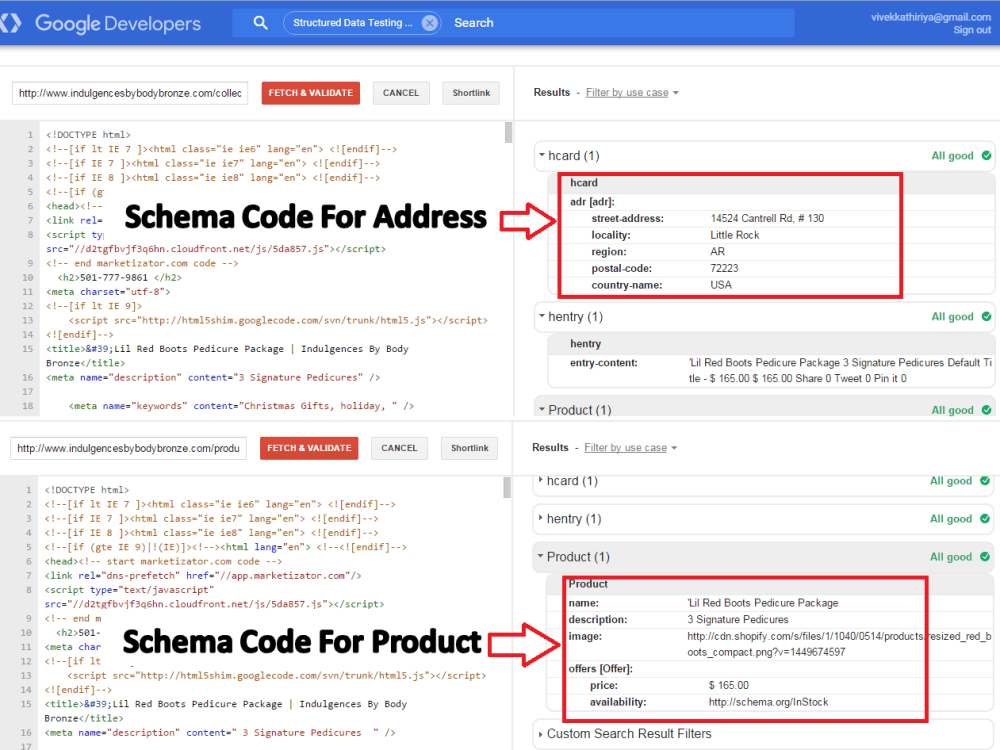Click the postal-code value 72223
Image resolution: width=1000 pixels, height=750 pixels.
tap(724, 268)
